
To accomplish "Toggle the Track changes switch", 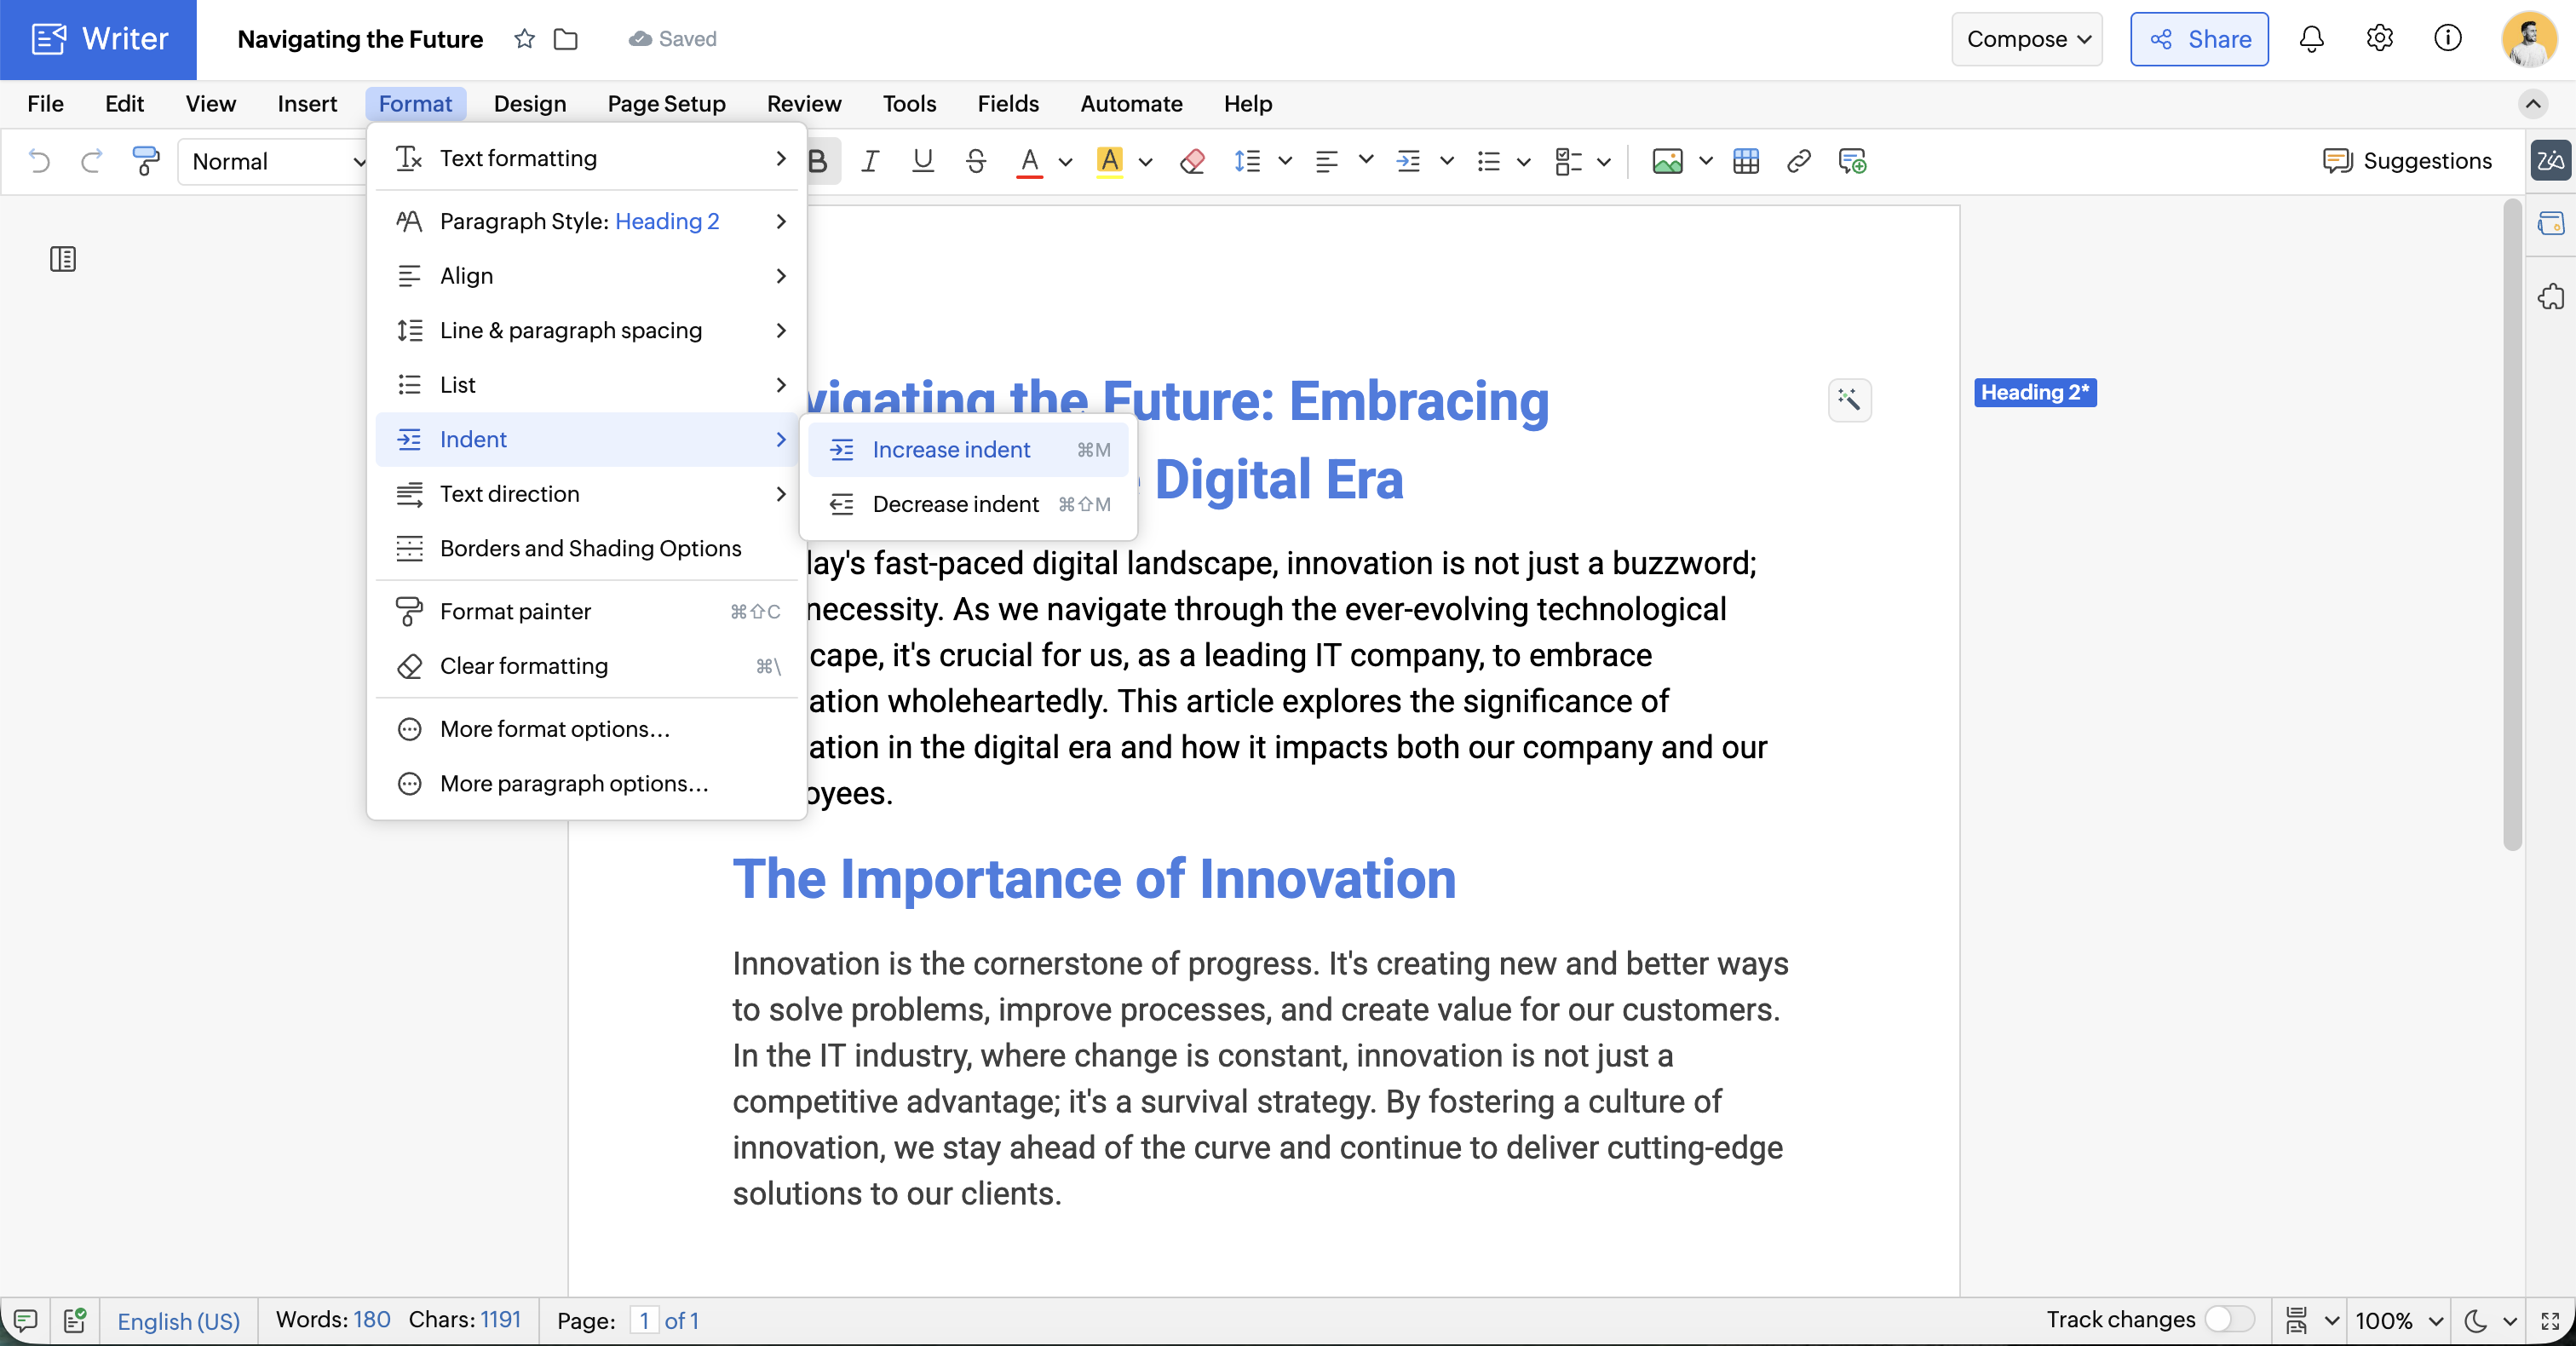I will [x=2229, y=1320].
